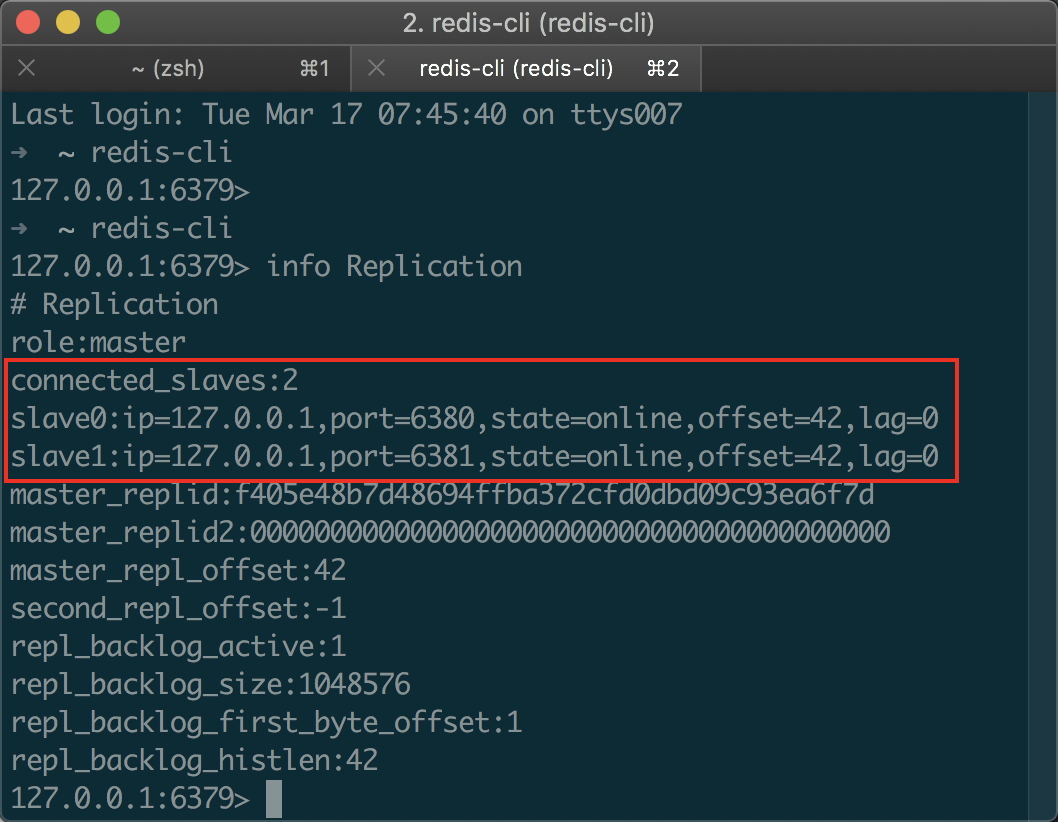Screen dimensions: 1058x822
Task: Click the 'repl_backlog_histlen:42' line
Action: click(194, 761)
